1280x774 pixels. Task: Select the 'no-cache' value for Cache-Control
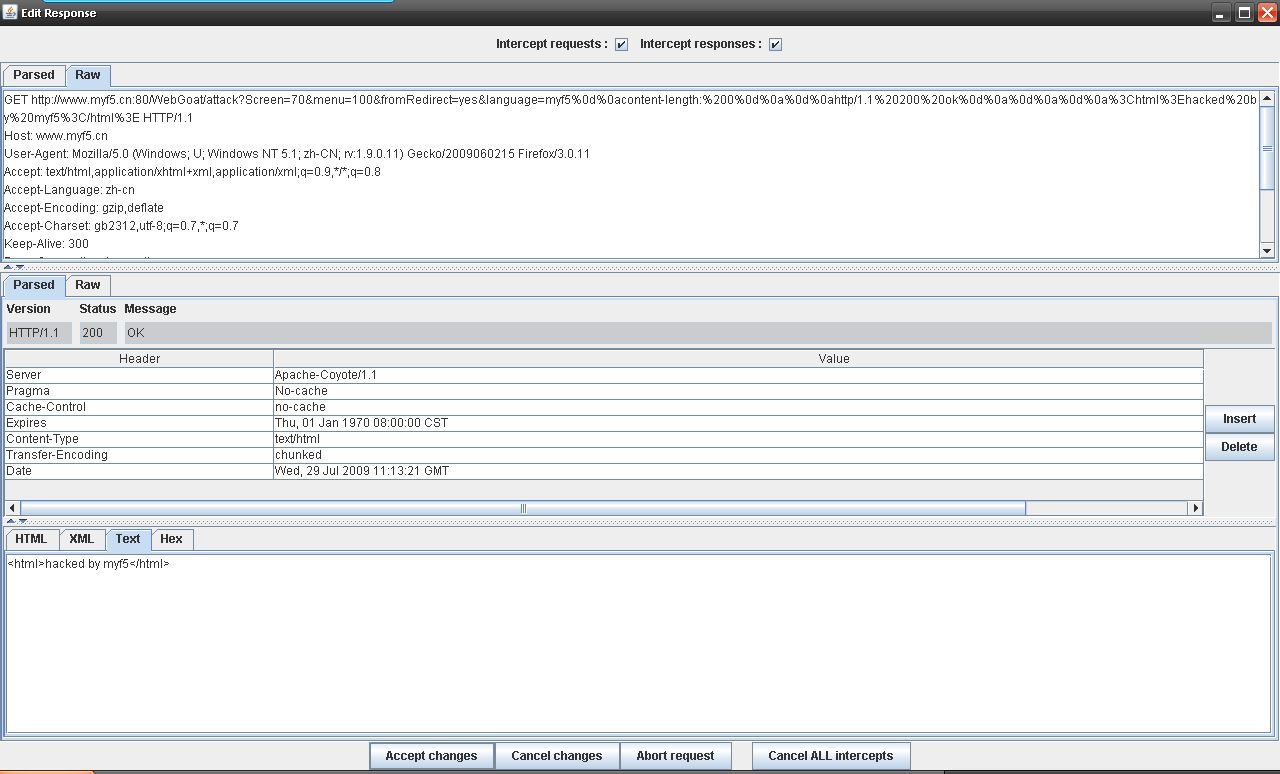pos(738,407)
